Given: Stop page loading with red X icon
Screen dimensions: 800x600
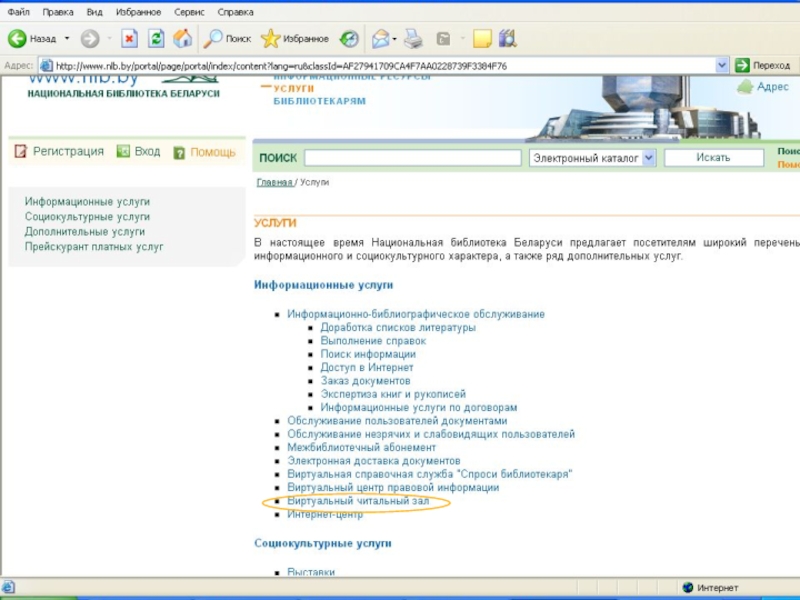Looking at the screenshot, I should [x=130, y=39].
